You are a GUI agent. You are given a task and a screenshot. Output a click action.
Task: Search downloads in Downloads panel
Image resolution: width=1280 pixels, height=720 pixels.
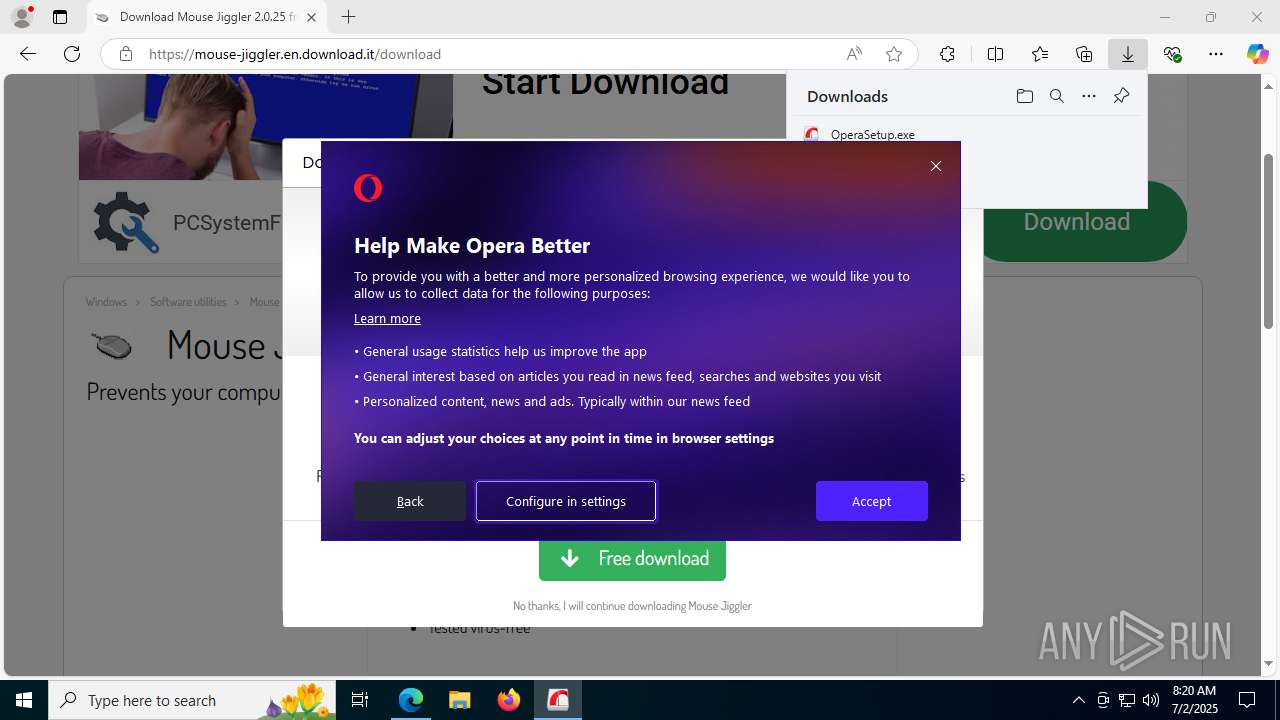(1057, 96)
